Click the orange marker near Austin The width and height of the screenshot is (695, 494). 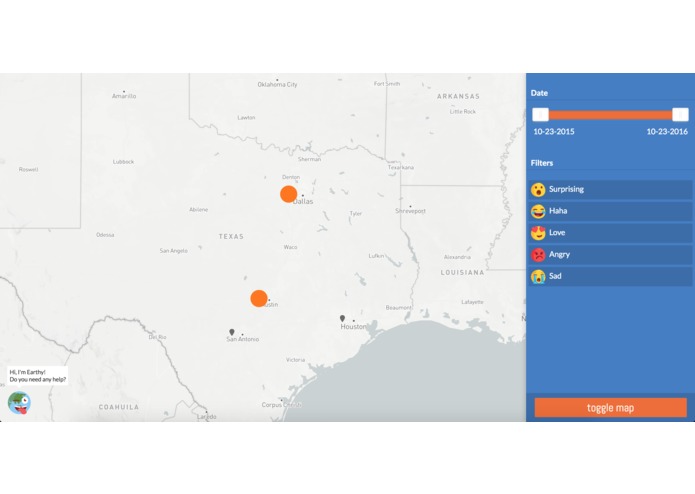(259, 299)
